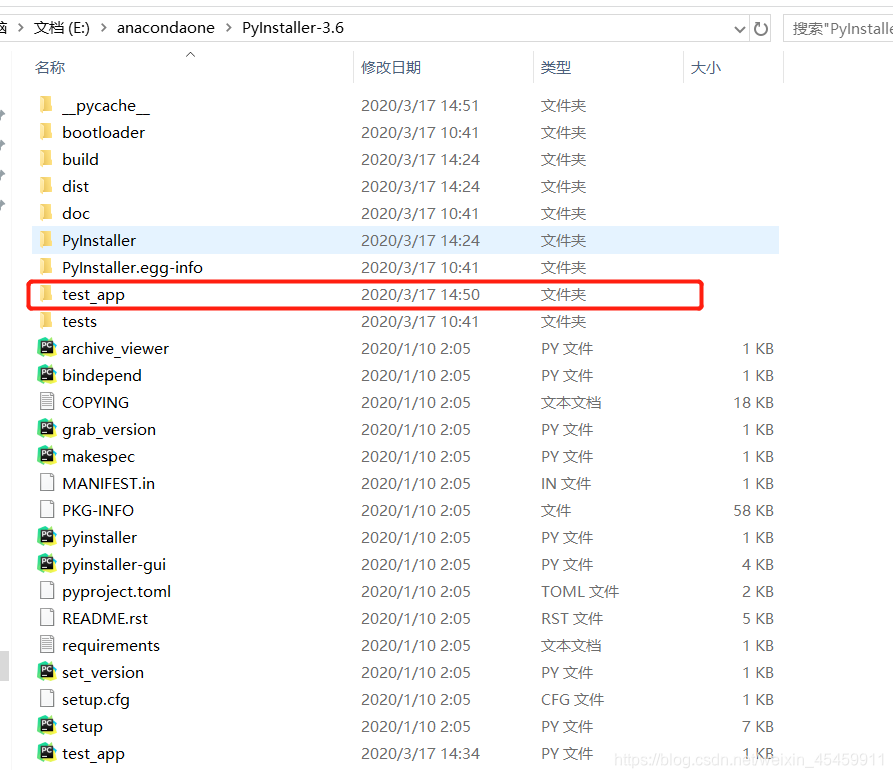Click the sort chevron above 名称 column
This screenshot has width=893, height=778.
(x=190, y=56)
